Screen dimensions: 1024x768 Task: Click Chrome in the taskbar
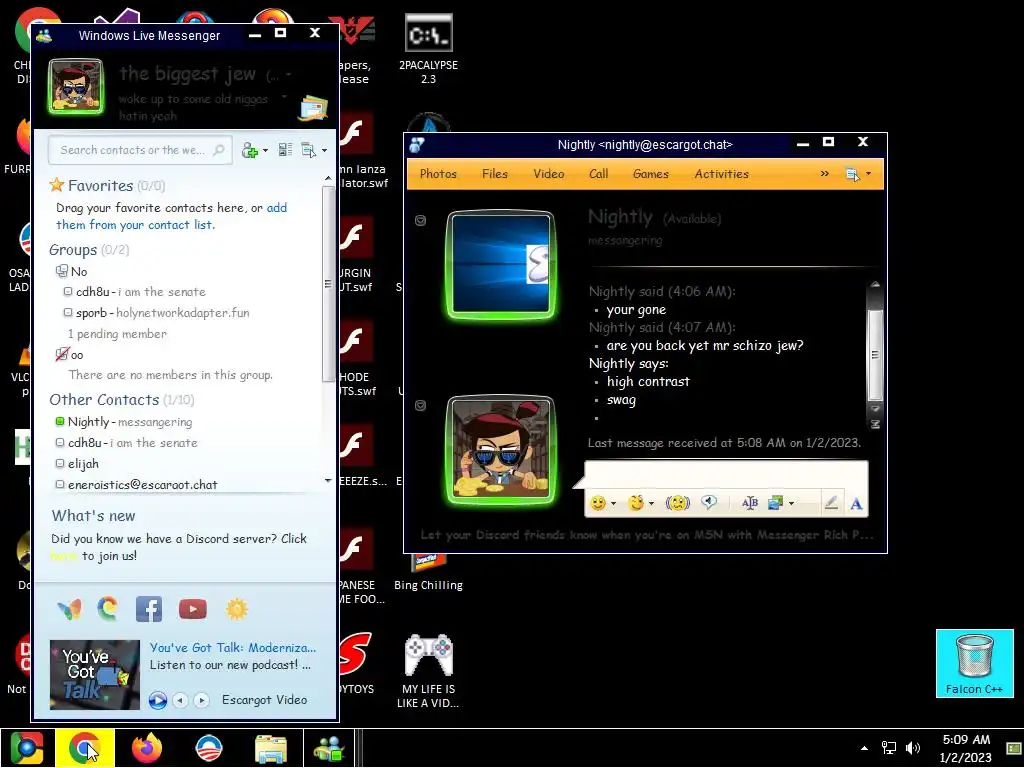85,748
